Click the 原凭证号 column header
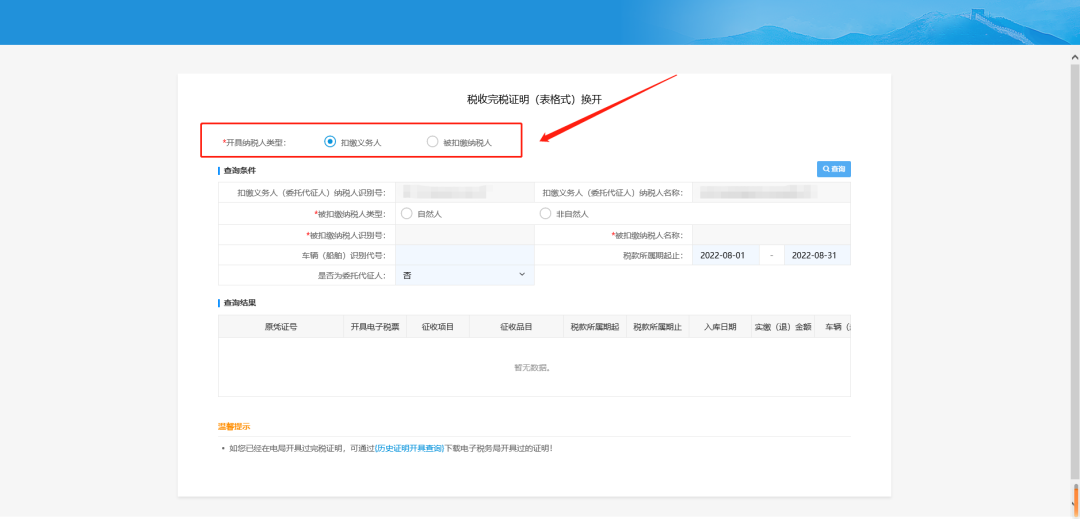The image size is (1080, 519). [x=281, y=327]
